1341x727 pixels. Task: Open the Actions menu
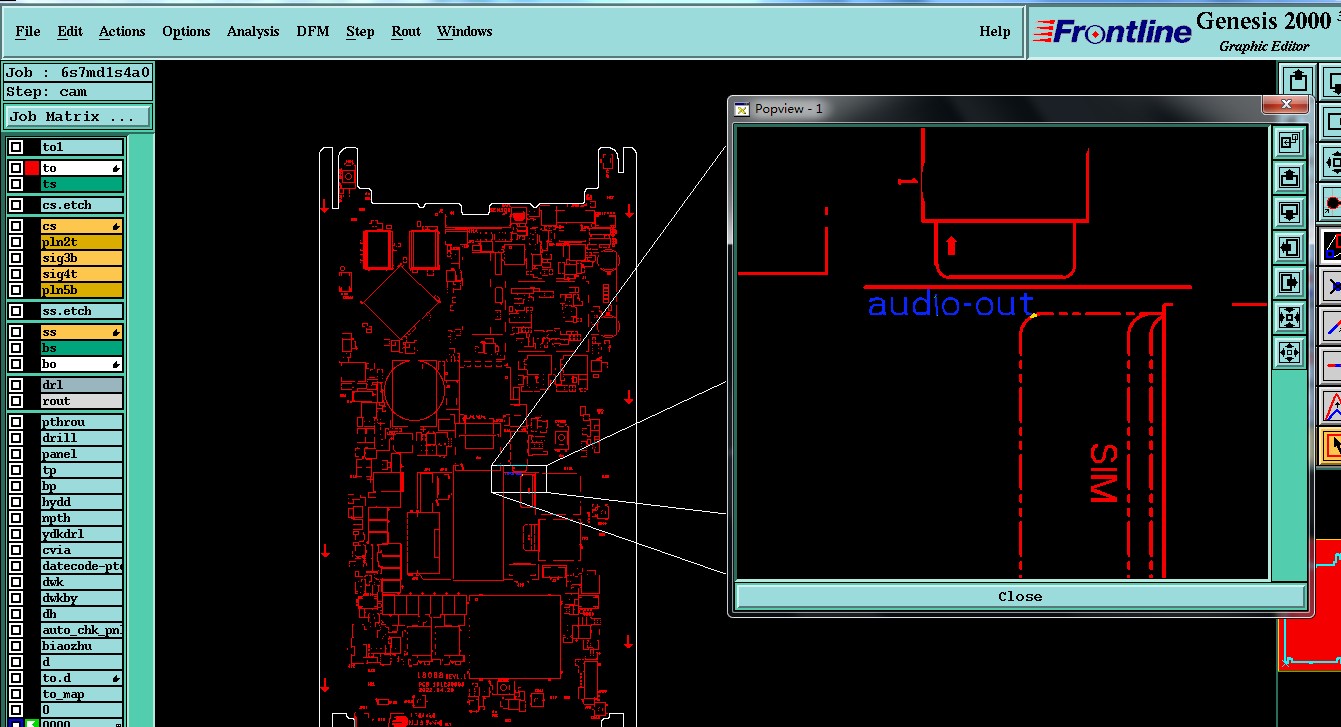pos(122,31)
